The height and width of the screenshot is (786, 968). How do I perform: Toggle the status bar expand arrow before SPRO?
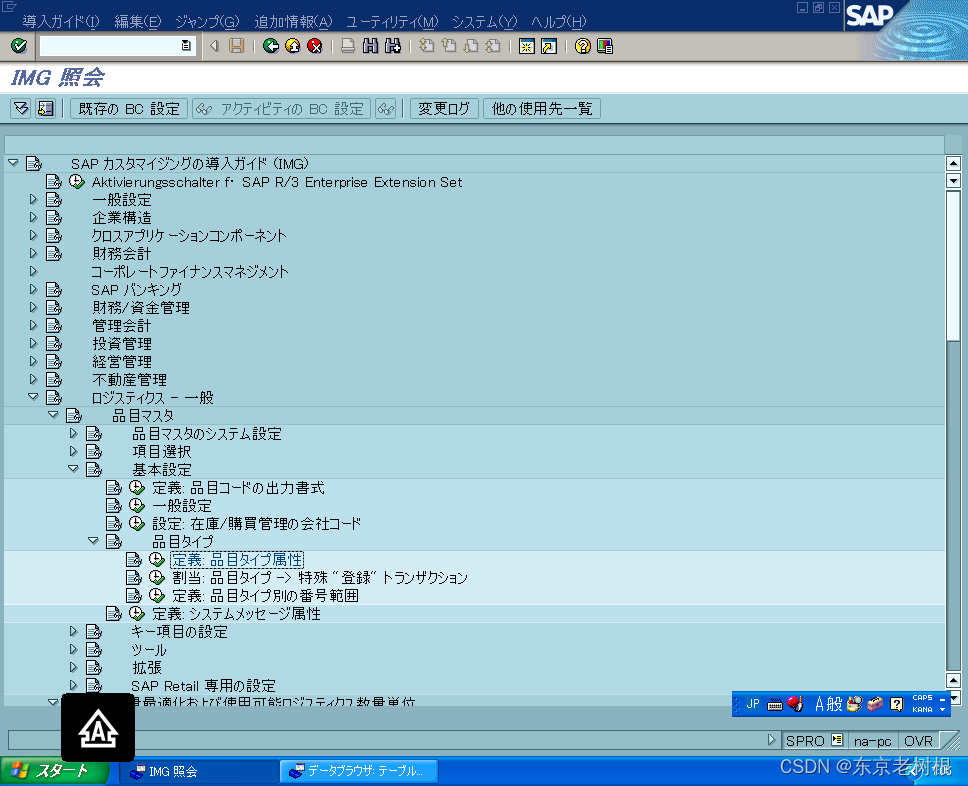(x=771, y=739)
